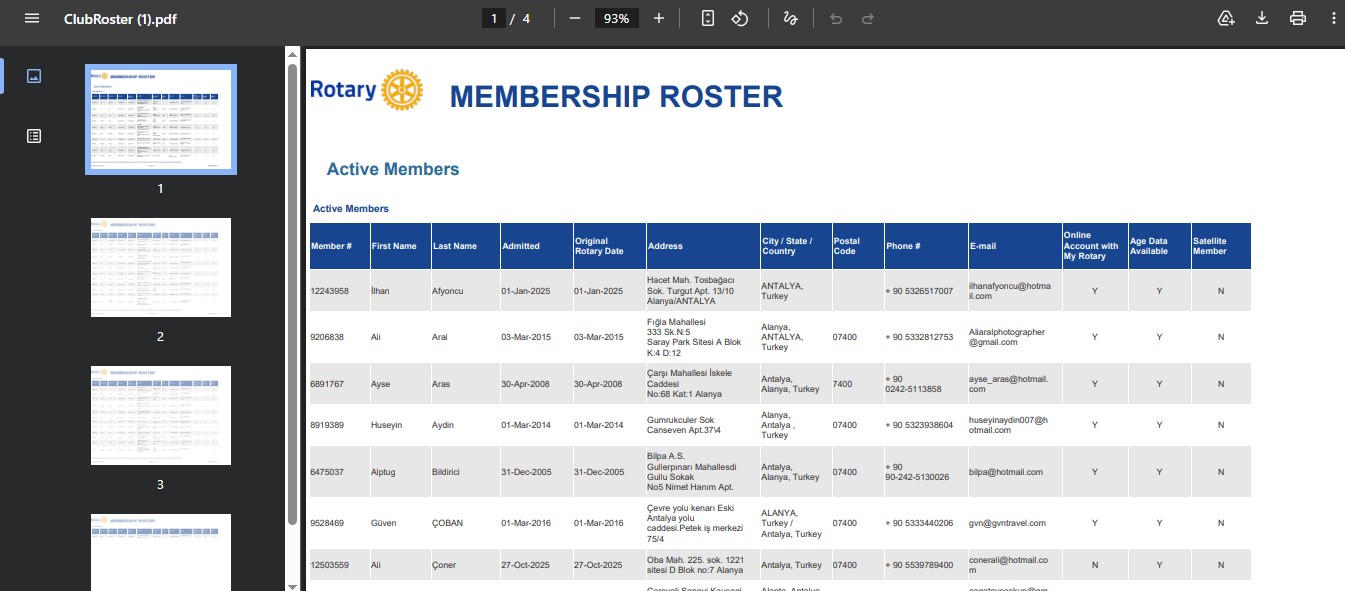
Task: Click the undo annotation arrow
Action: tap(836, 19)
